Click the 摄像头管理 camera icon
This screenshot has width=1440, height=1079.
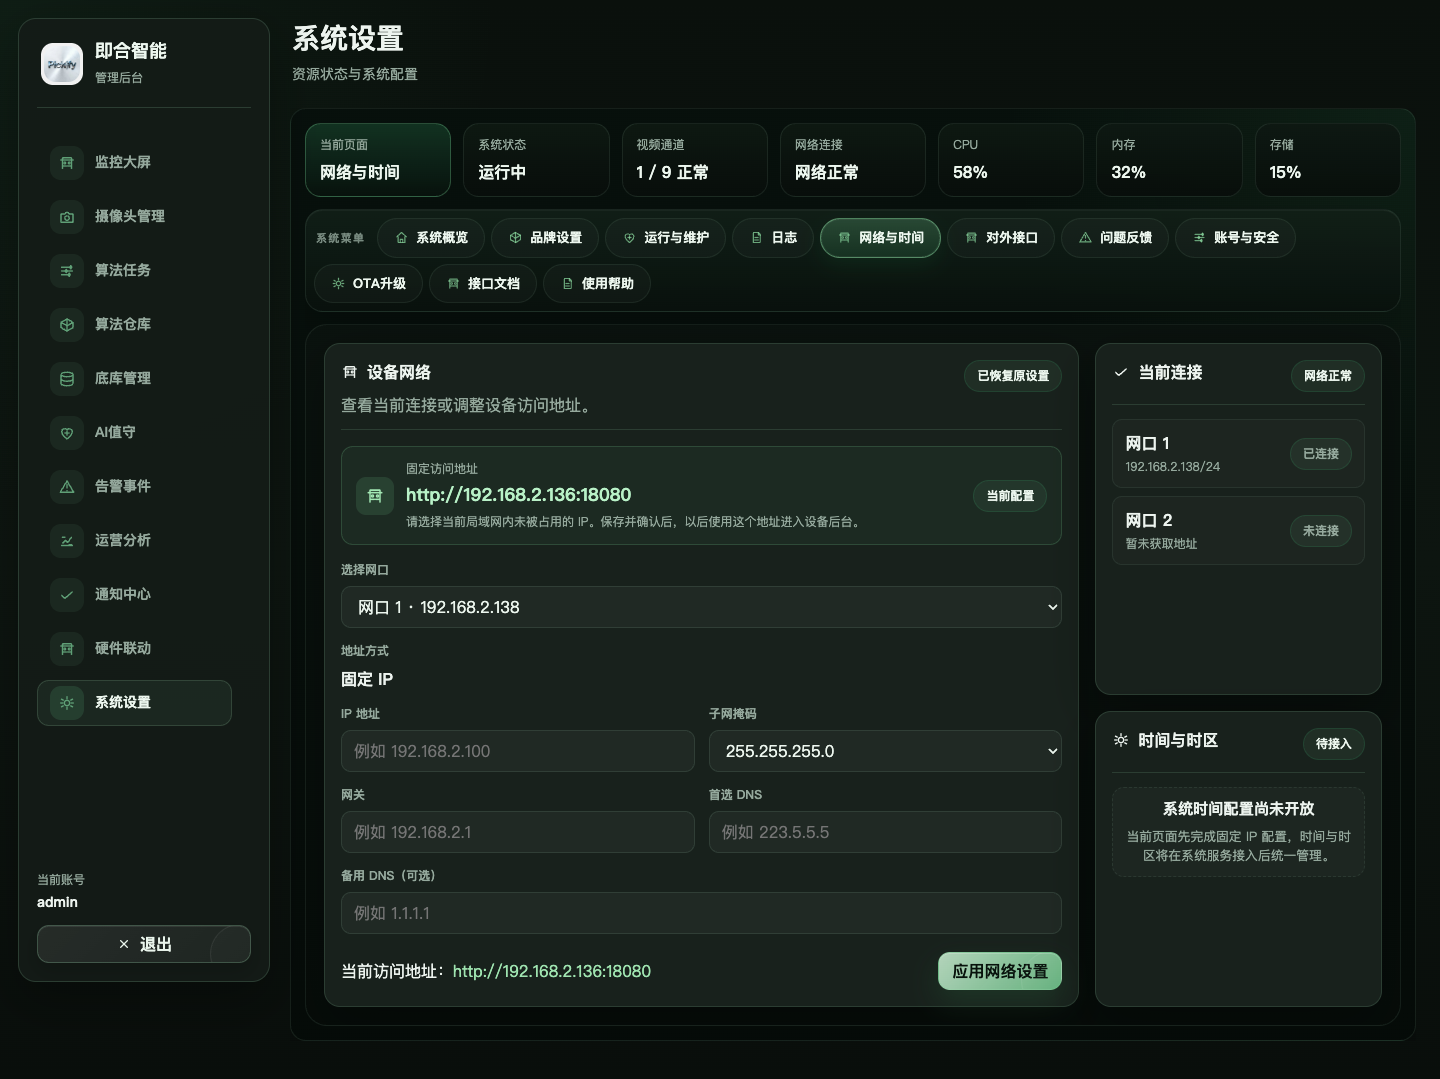click(x=67, y=216)
